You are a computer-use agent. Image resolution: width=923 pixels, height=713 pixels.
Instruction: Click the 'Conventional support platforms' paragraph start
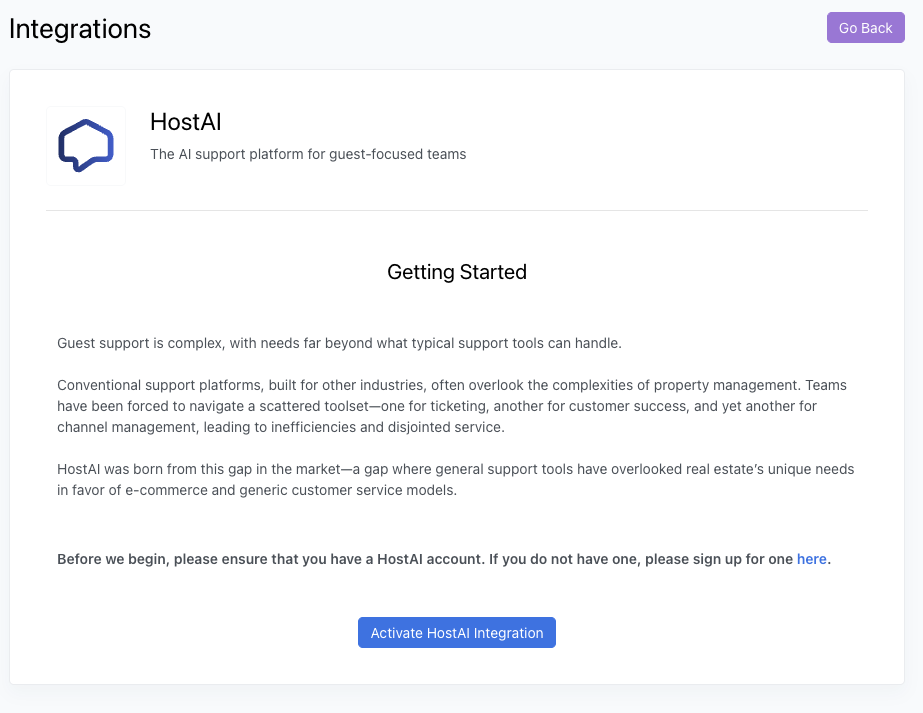point(160,385)
